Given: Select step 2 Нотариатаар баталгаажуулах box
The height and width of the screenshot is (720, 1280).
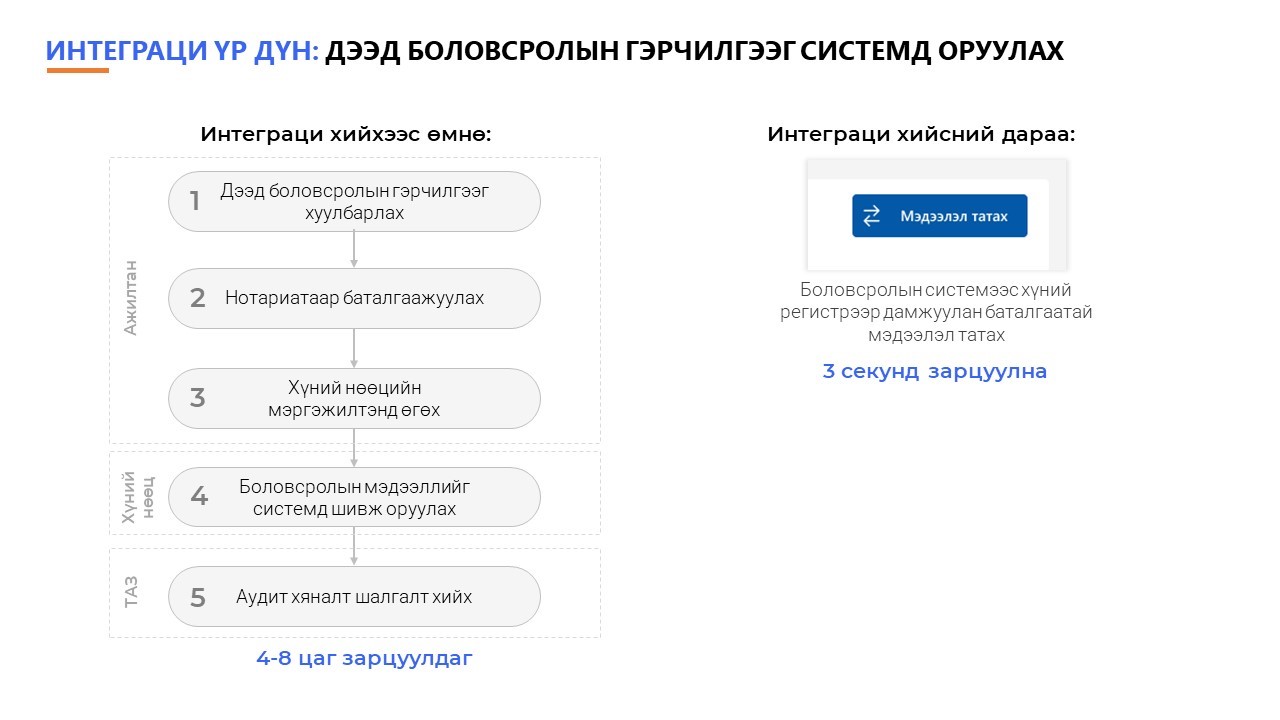Looking at the screenshot, I should click(354, 298).
